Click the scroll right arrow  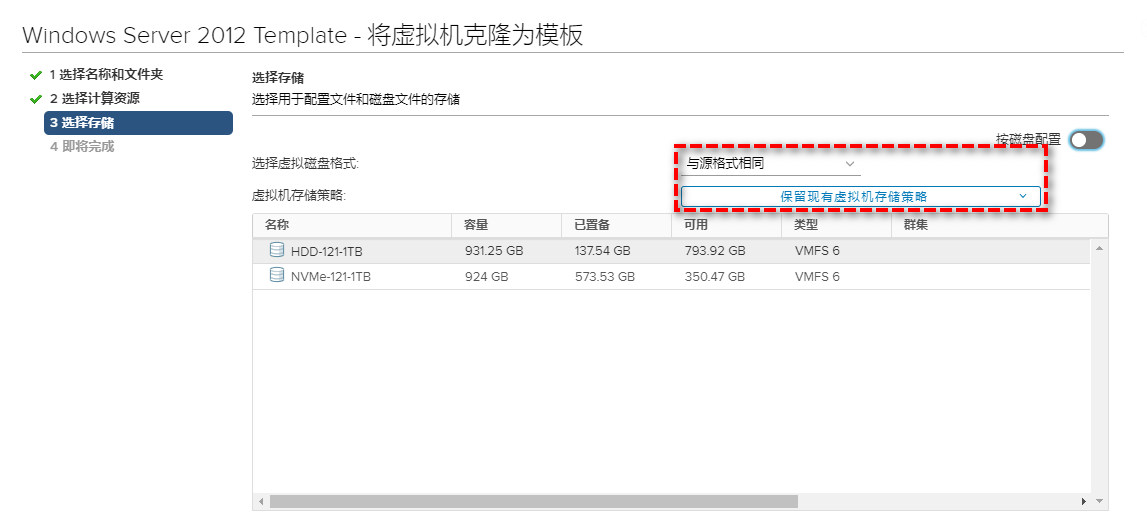pyautogui.click(x=1083, y=501)
